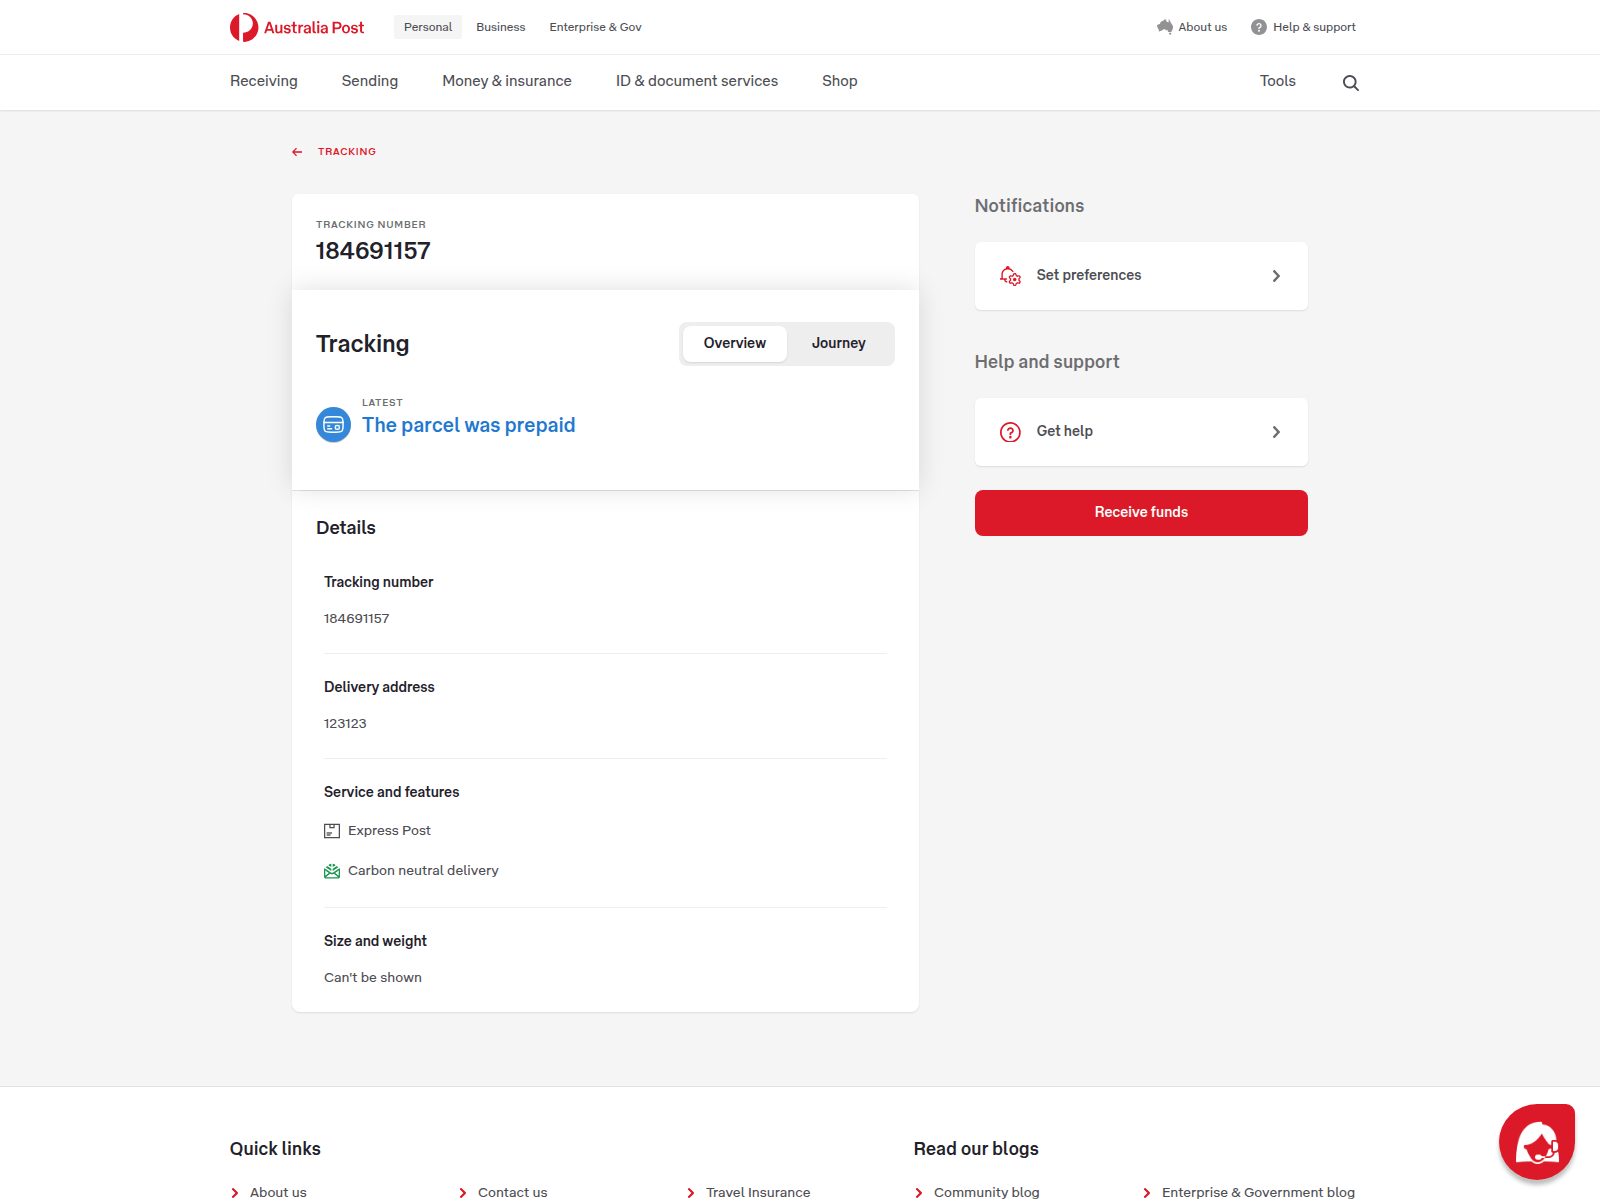This screenshot has width=1600, height=1200.
Task: Open the Money & insurance menu
Action: (x=506, y=81)
